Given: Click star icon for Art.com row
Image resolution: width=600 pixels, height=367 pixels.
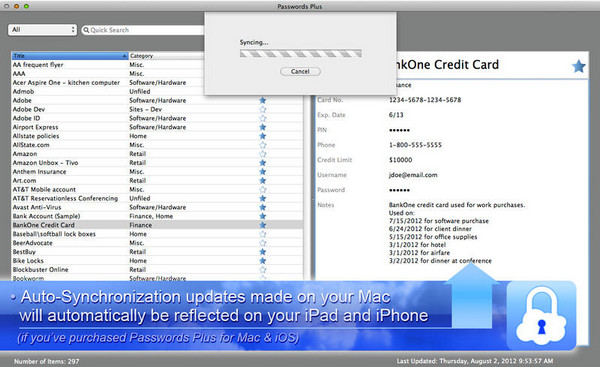Looking at the screenshot, I should pos(262,181).
